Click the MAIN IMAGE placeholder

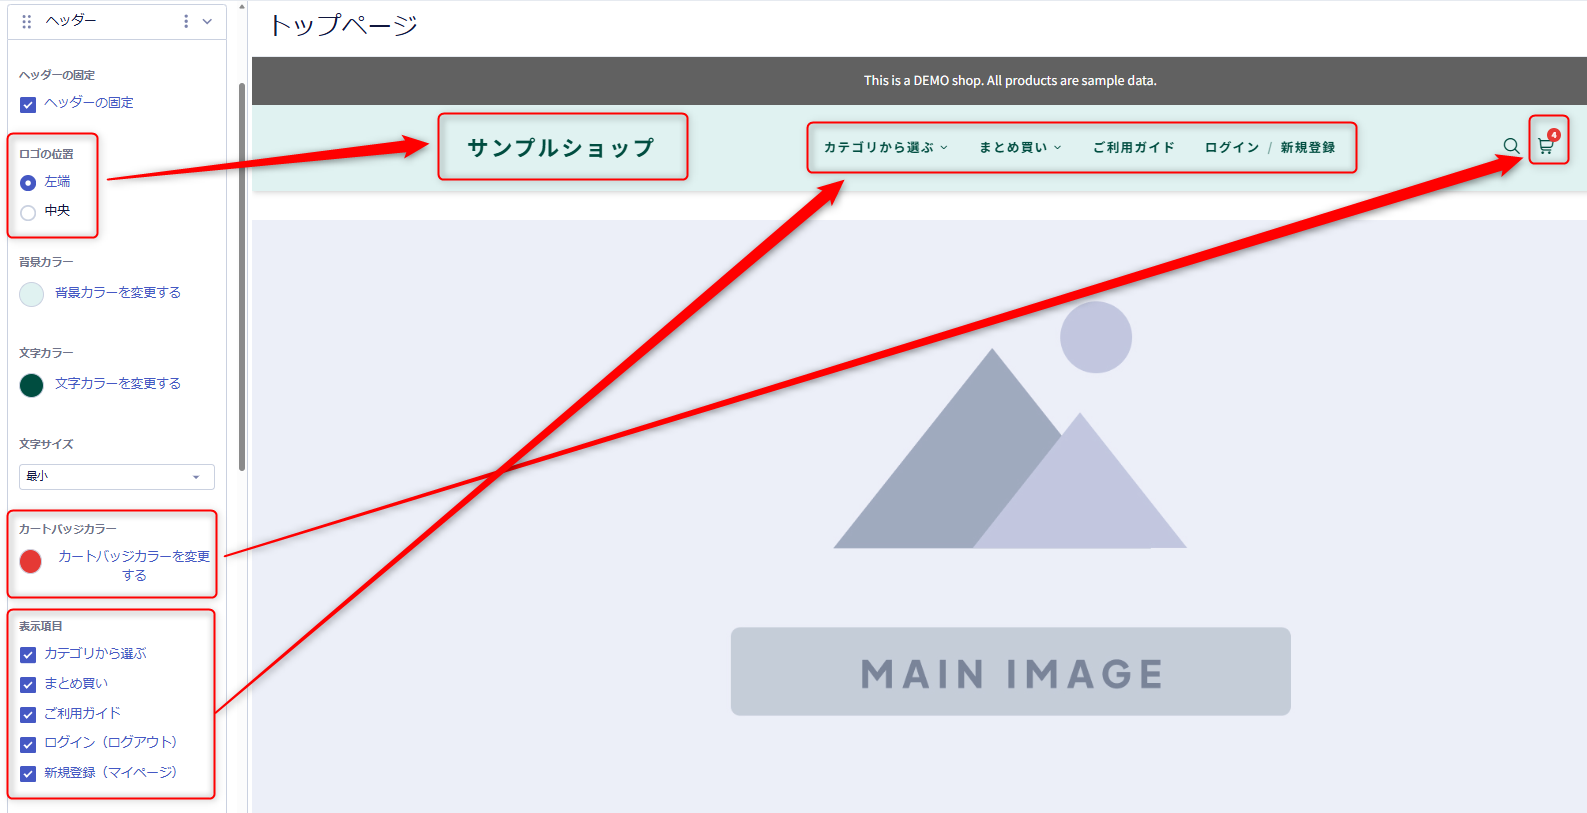(1011, 672)
